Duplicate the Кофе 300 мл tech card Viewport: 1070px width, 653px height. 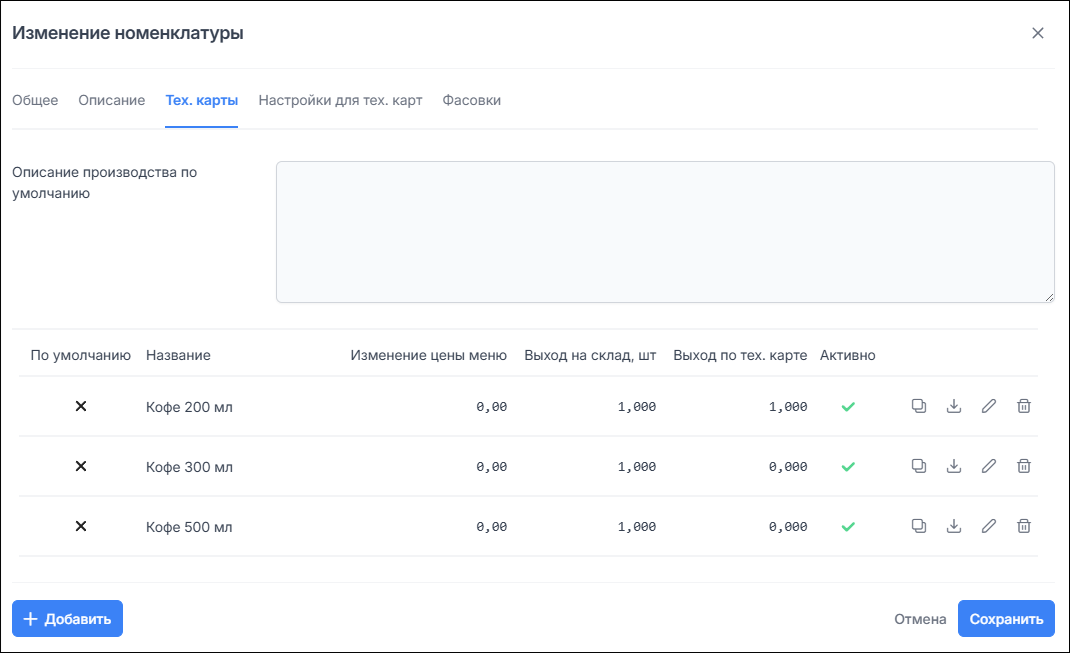[918, 466]
